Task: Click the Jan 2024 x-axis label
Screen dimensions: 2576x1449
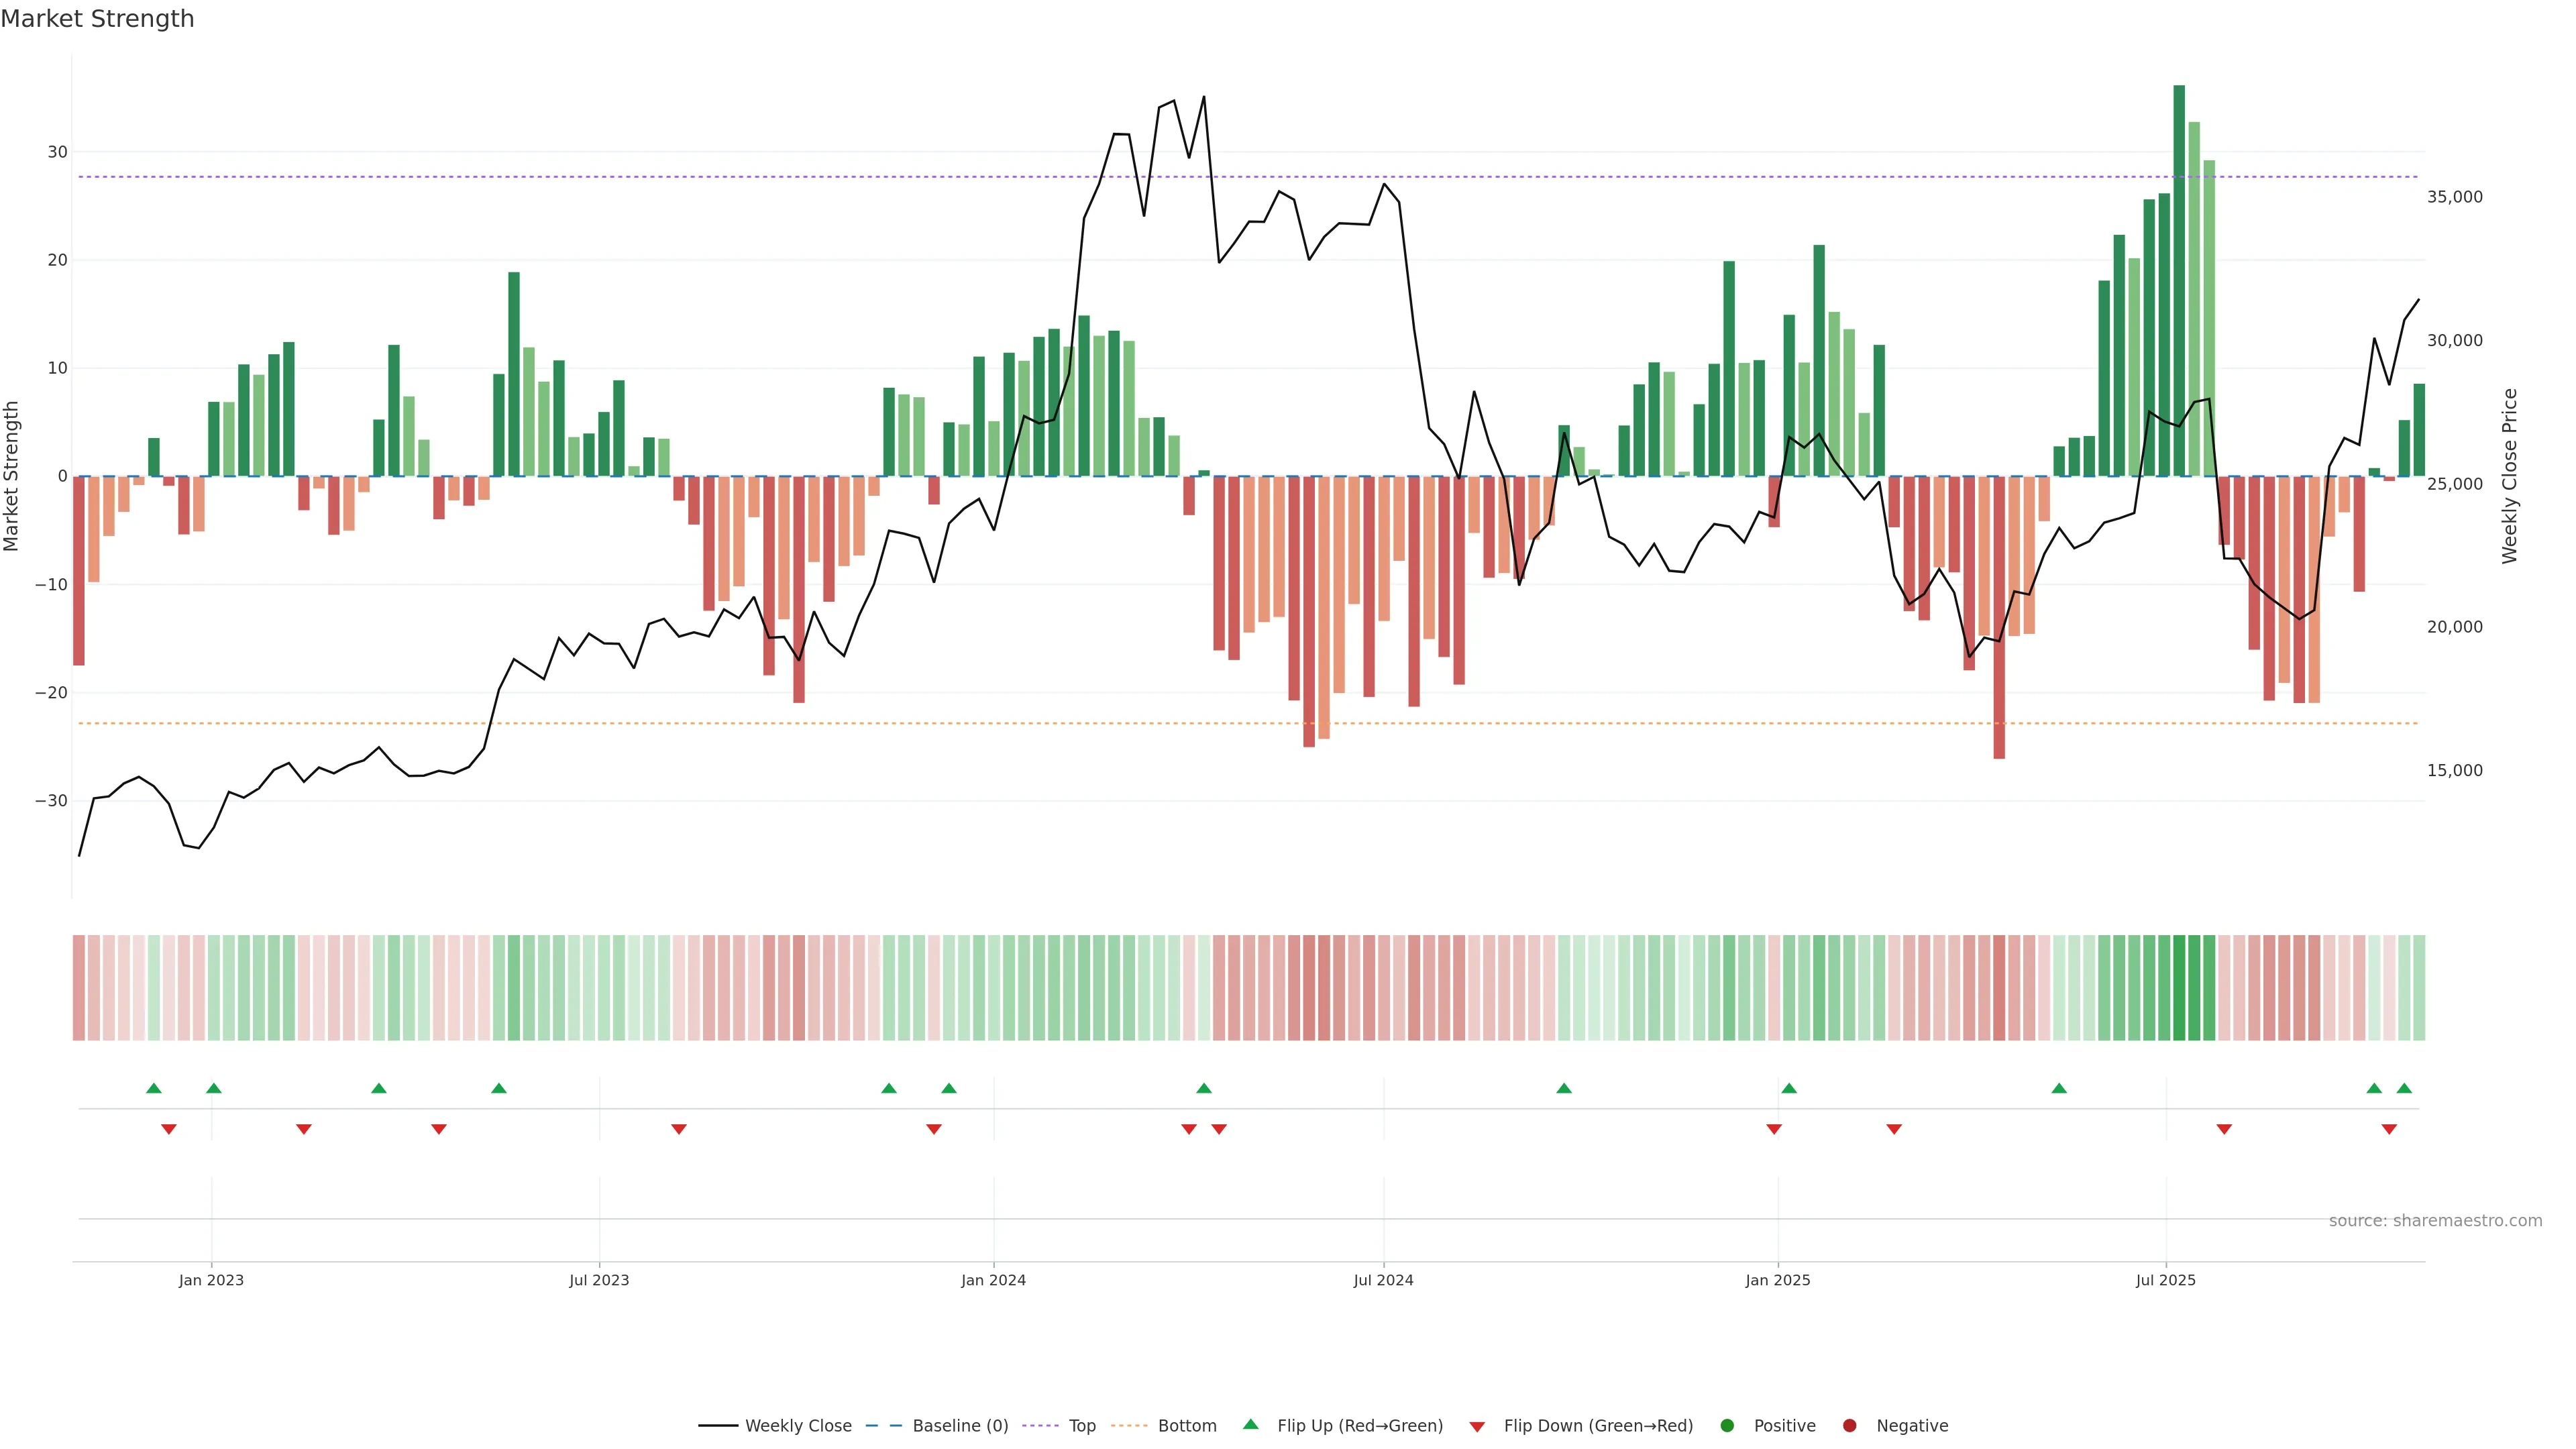Action: click(993, 1280)
